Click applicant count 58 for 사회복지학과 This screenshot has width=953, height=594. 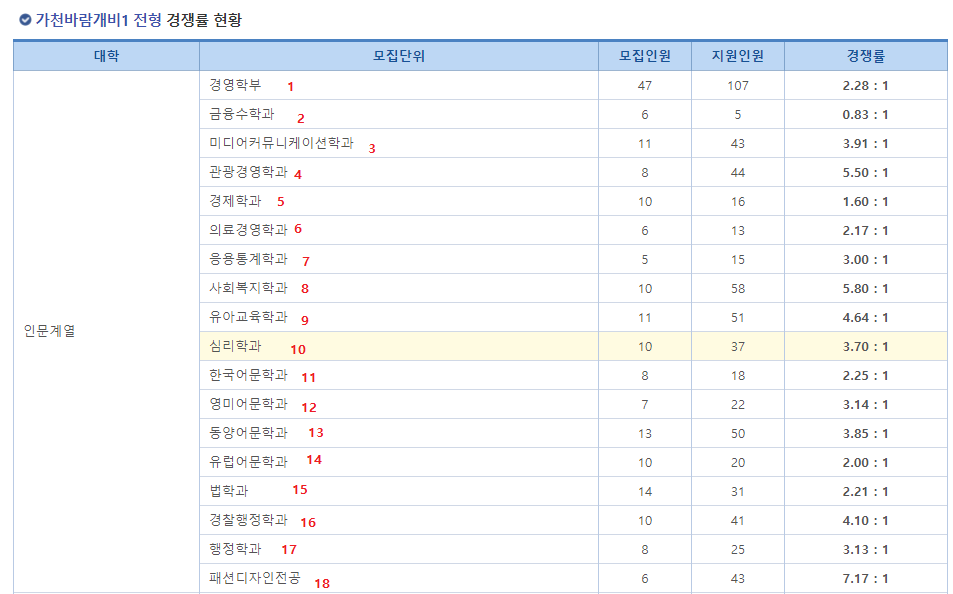coord(738,289)
